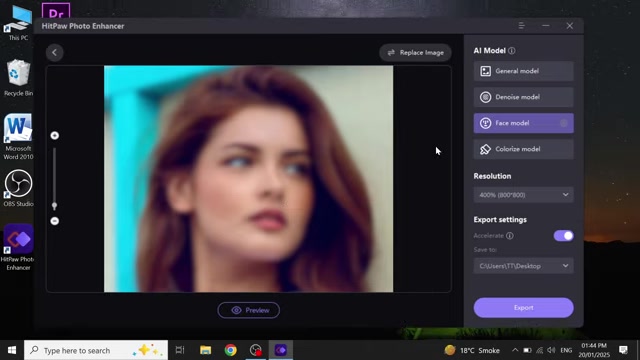Open the Save to folder dropdown
This screenshot has height=360, width=640.
point(523,266)
